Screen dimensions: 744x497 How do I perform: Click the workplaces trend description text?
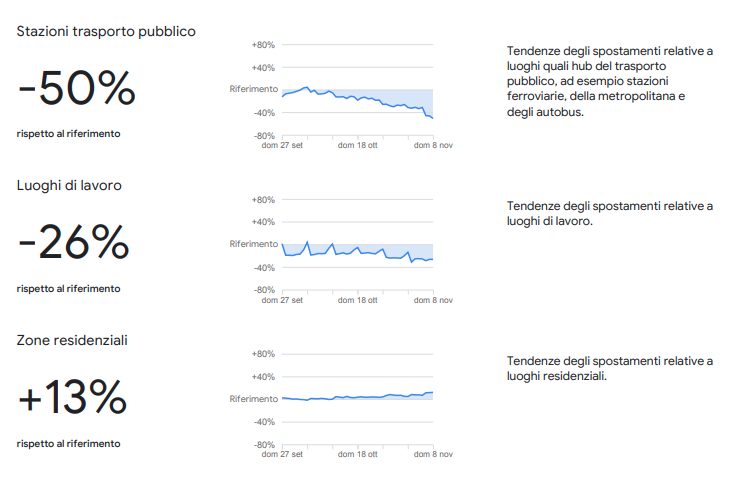pyautogui.click(x=610, y=213)
